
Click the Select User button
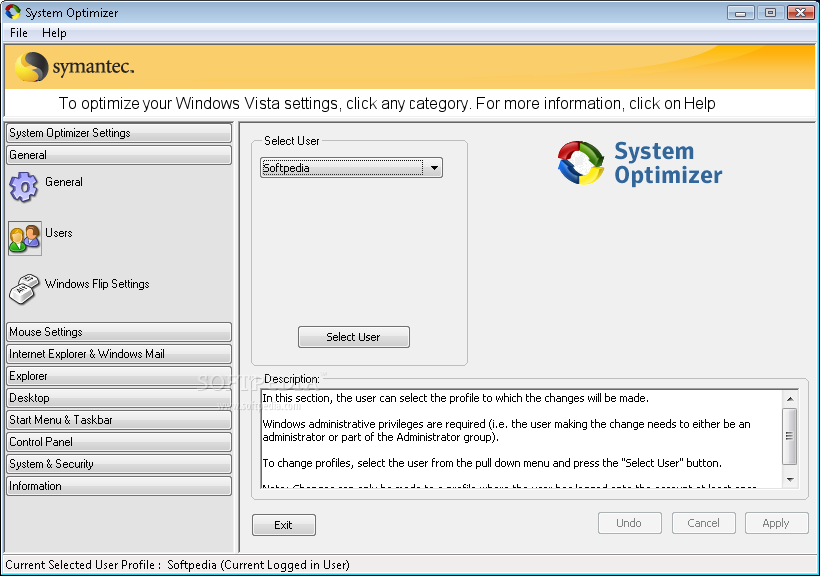[354, 337]
